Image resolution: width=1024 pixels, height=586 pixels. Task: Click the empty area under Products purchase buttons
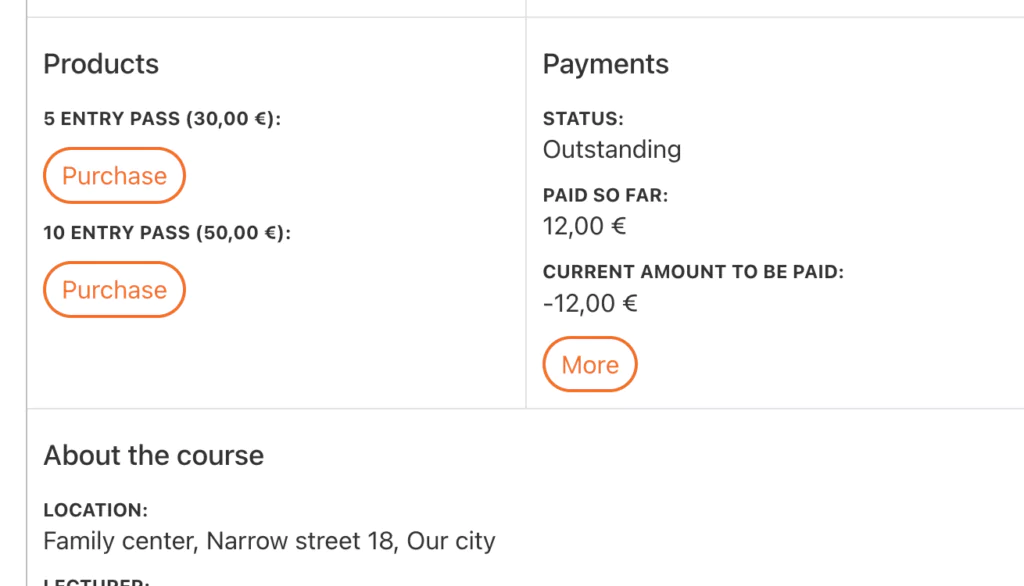click(276, 363)
